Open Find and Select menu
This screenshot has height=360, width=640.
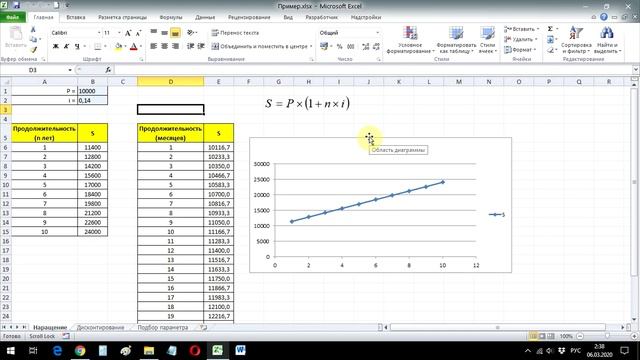point(607,40)
